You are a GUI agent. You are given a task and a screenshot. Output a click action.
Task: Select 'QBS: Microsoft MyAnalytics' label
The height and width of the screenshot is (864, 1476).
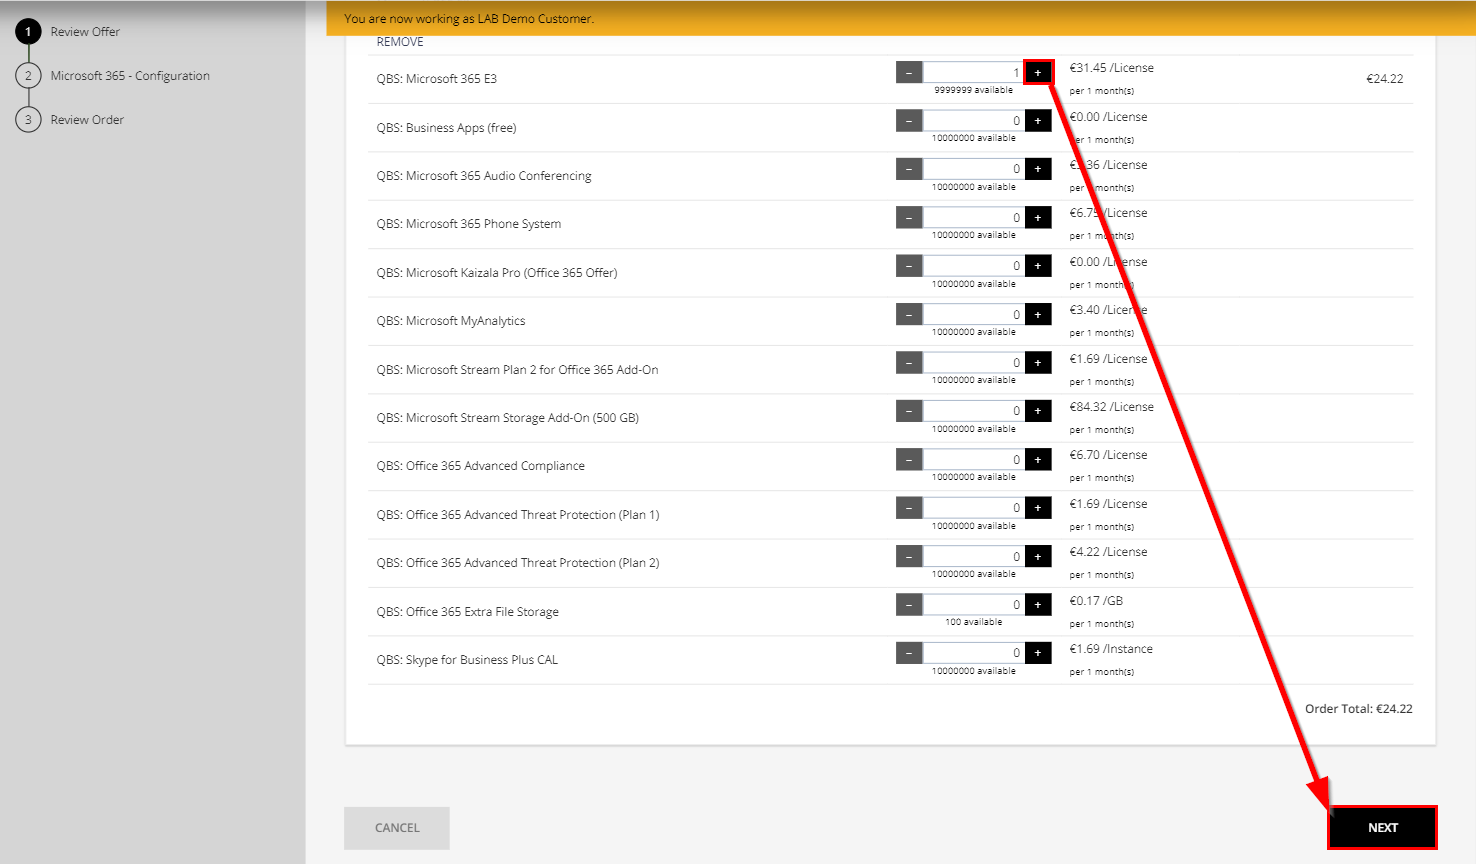tap(451, 321)
